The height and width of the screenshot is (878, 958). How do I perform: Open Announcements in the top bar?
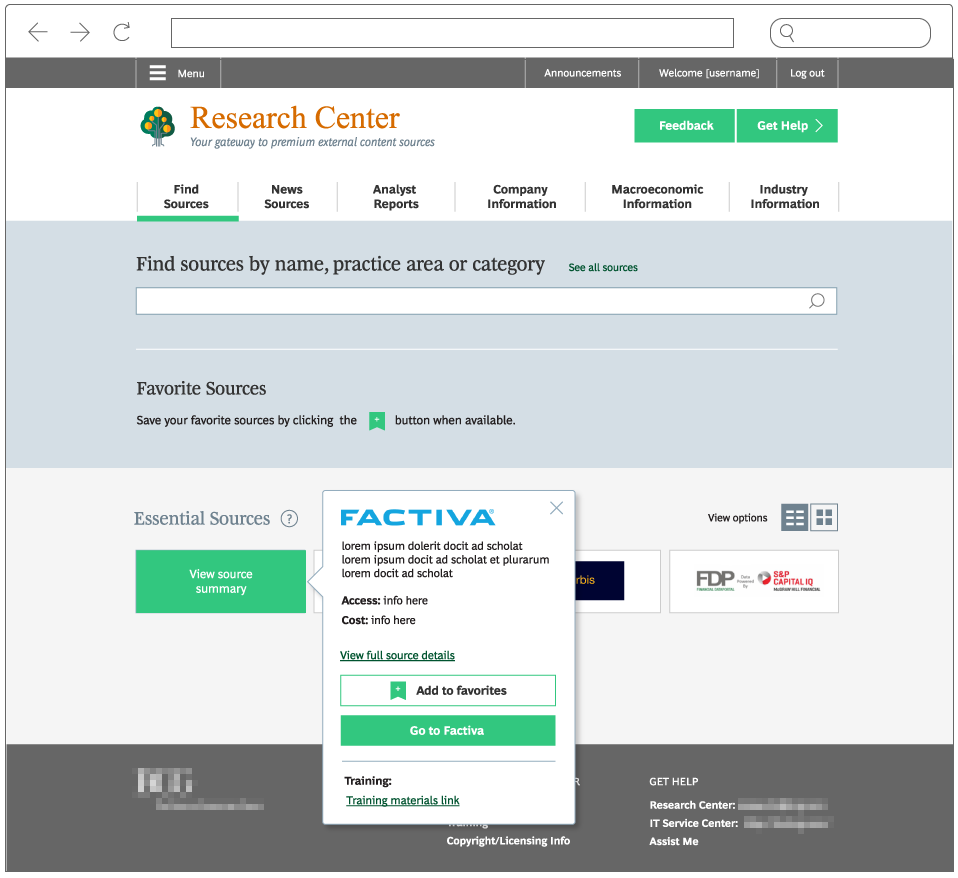point(582,73)
